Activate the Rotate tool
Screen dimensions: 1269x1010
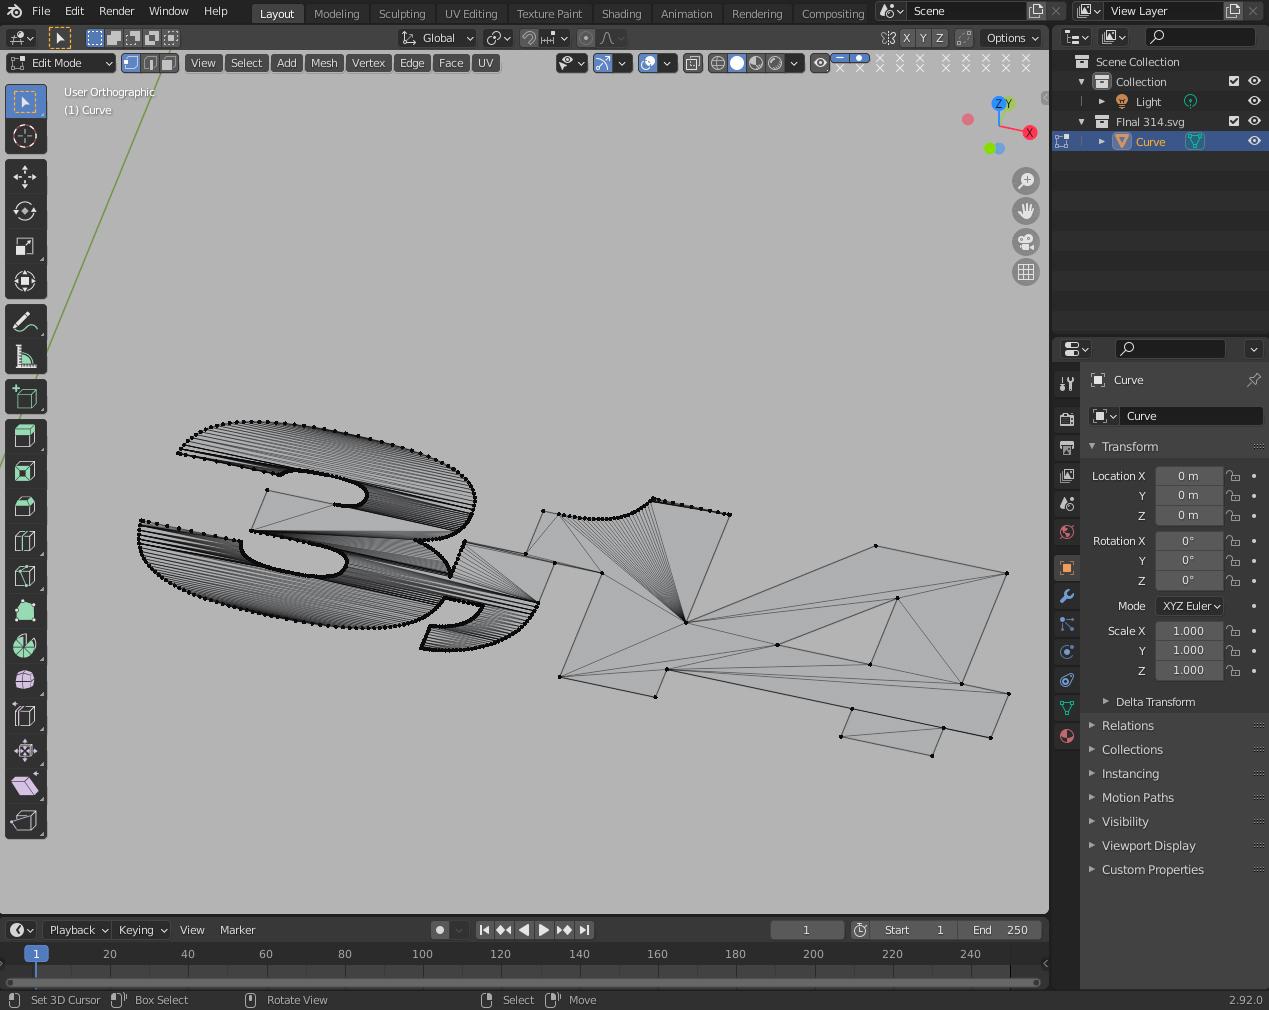(25, 211)
